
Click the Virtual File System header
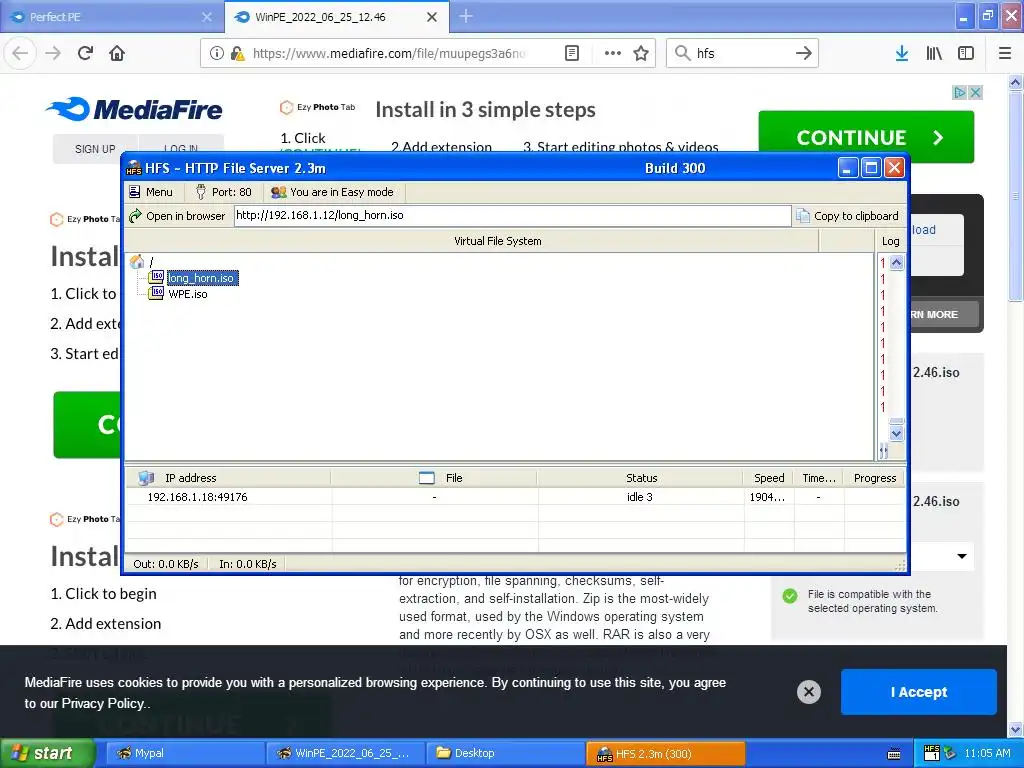(x=498, y=241)
